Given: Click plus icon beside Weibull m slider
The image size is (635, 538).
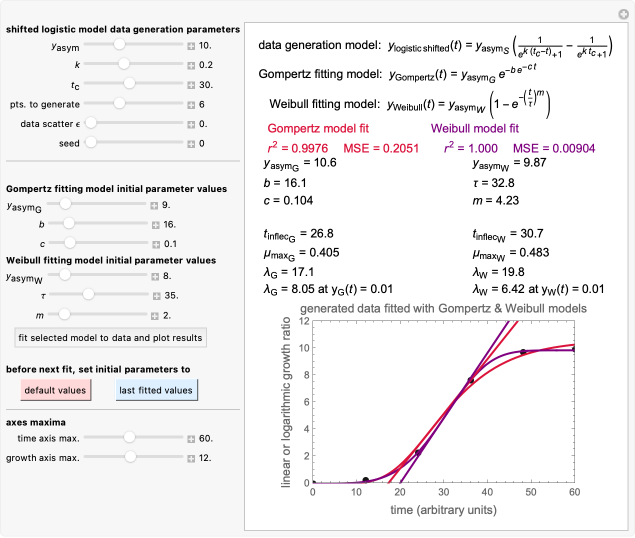Looking at the screenshot, I should pyautogui.click(x=155, y=314).
